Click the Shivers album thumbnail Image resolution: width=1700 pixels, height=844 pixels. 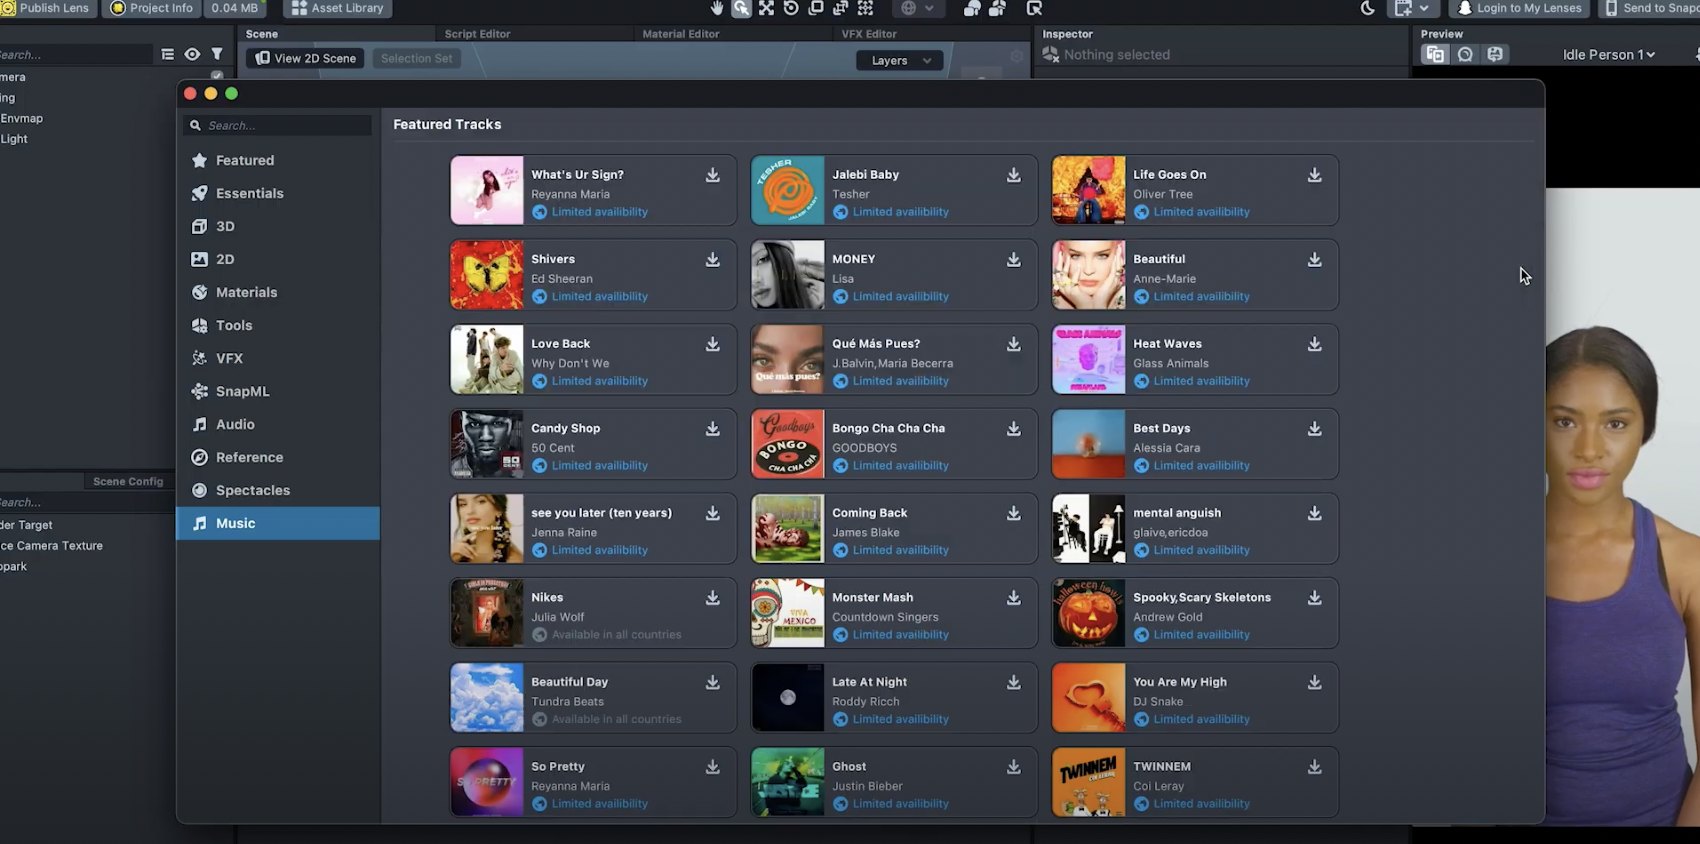[487, 275]
